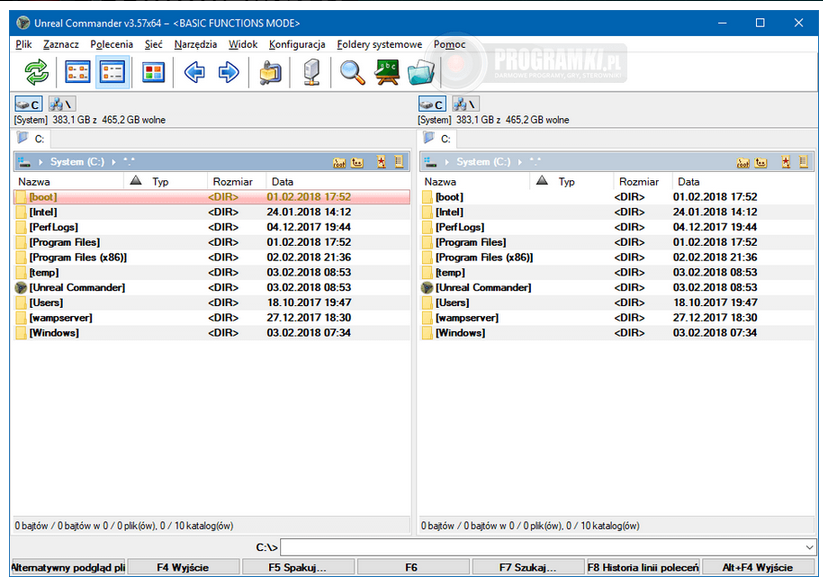This screenshot has width=823, height=582.
Task: Go to root folder icon in right path bar
Action: [743, 163]
